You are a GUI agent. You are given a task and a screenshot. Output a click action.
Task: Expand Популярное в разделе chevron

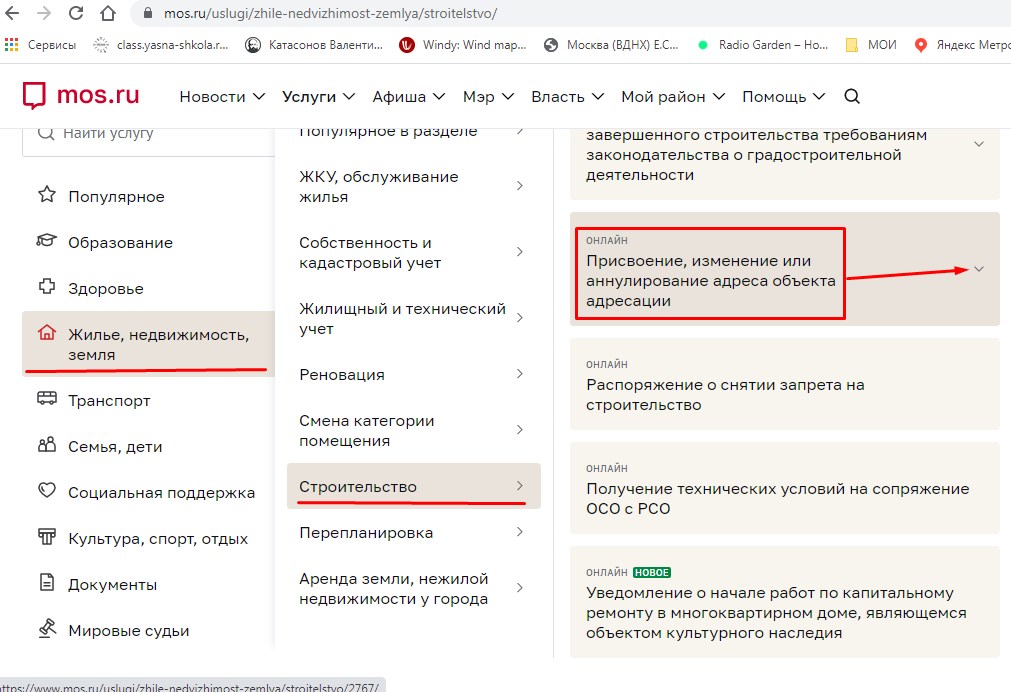[520, 131]
